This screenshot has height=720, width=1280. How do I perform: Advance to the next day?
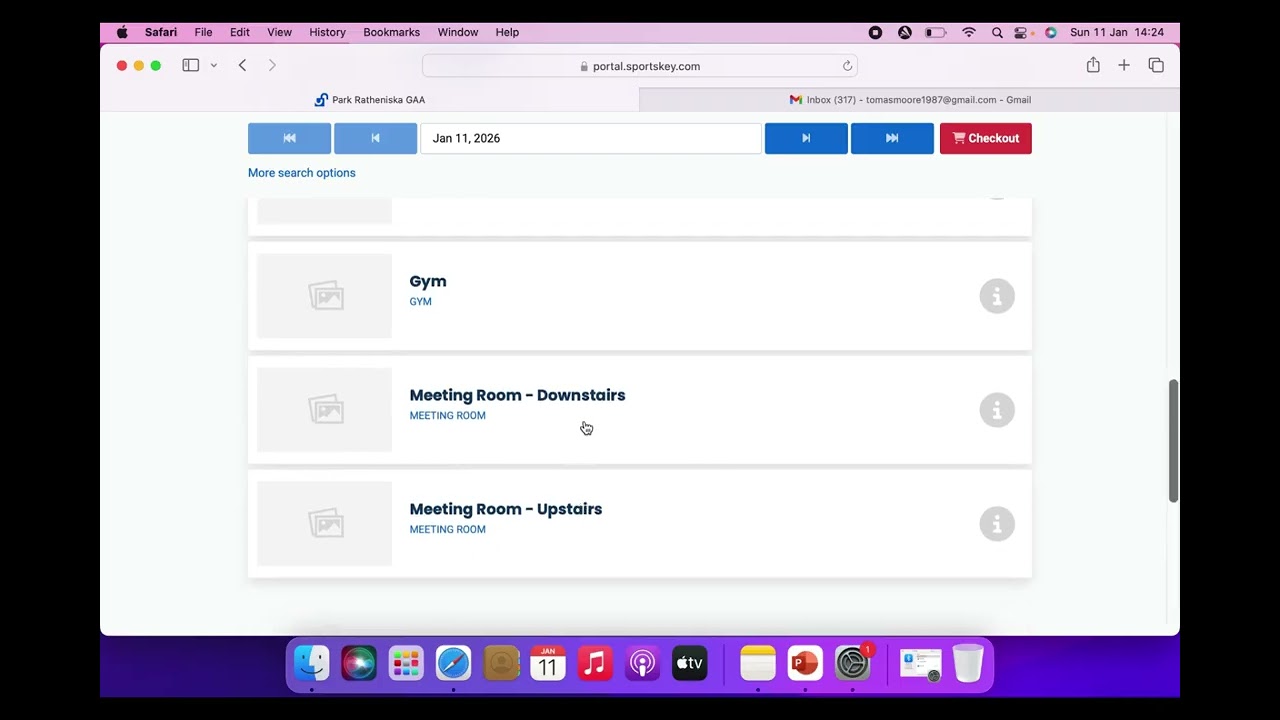[806, 138]
